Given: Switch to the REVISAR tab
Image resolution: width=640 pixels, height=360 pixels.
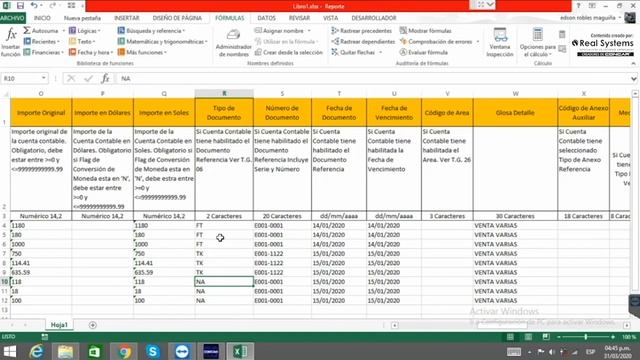Looking at the screenshot, I should (299, 18).
